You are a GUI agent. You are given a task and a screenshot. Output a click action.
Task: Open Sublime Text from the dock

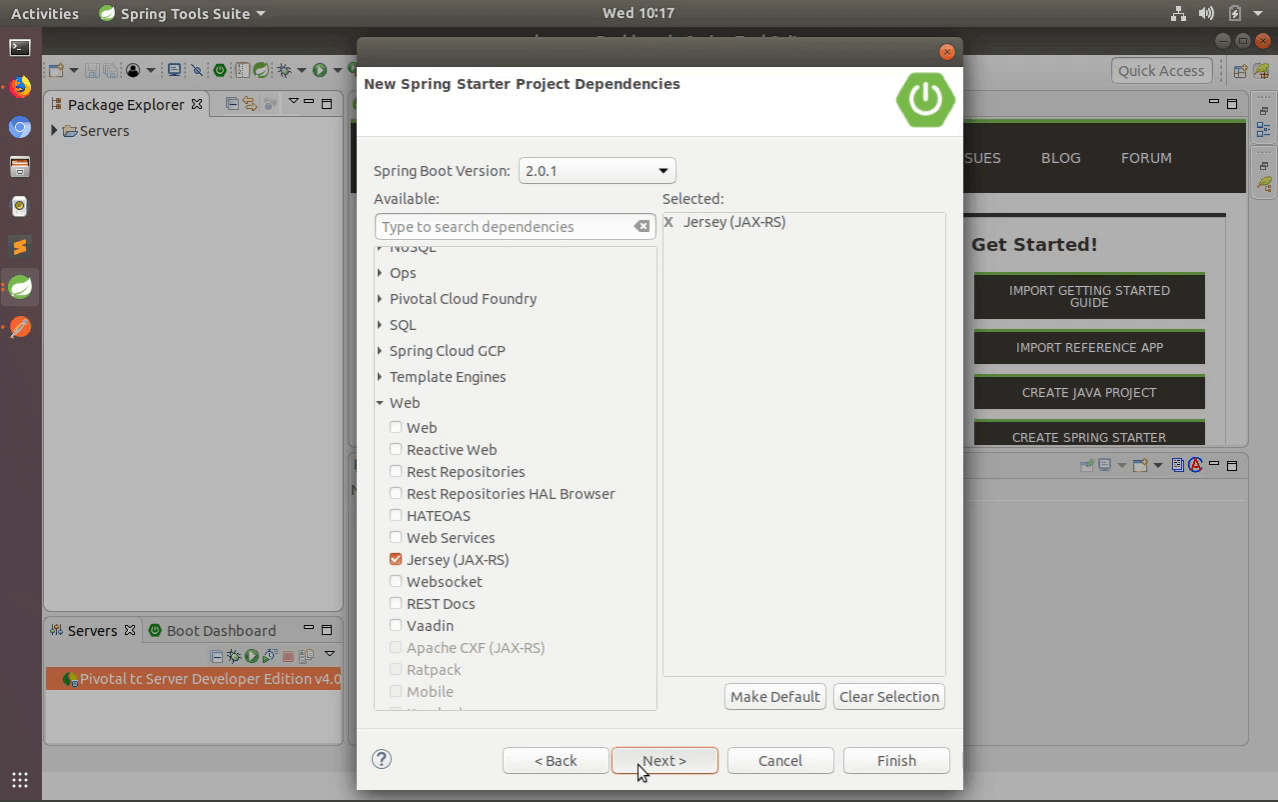(20, 246)
